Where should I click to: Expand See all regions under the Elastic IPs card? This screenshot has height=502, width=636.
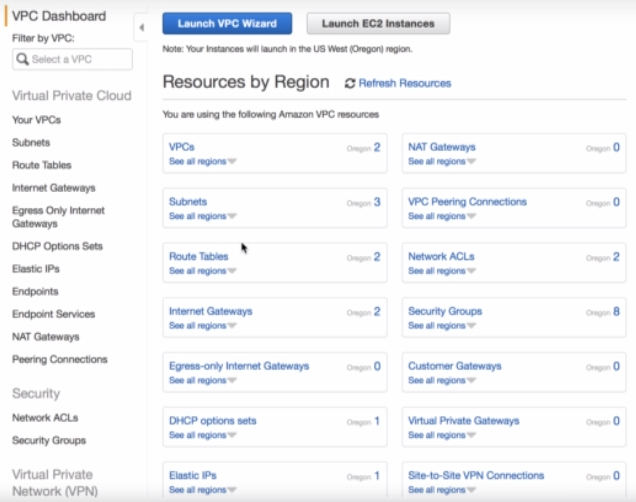pos(202,490)
